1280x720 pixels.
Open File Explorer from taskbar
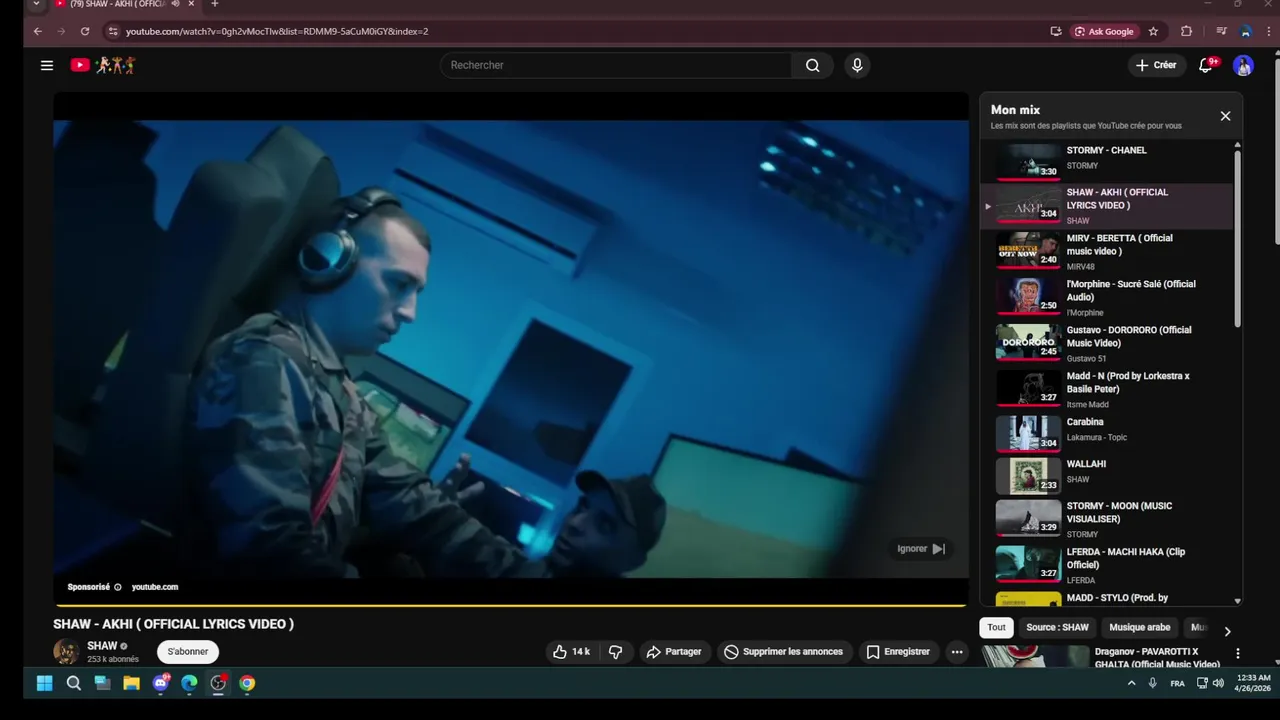point(131,683)
